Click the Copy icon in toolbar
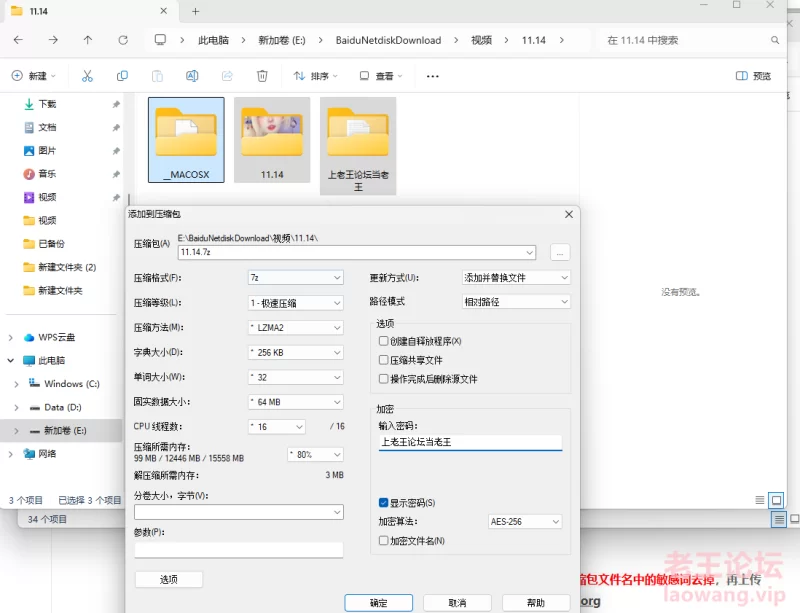The image size is (800, 613). 122,76
